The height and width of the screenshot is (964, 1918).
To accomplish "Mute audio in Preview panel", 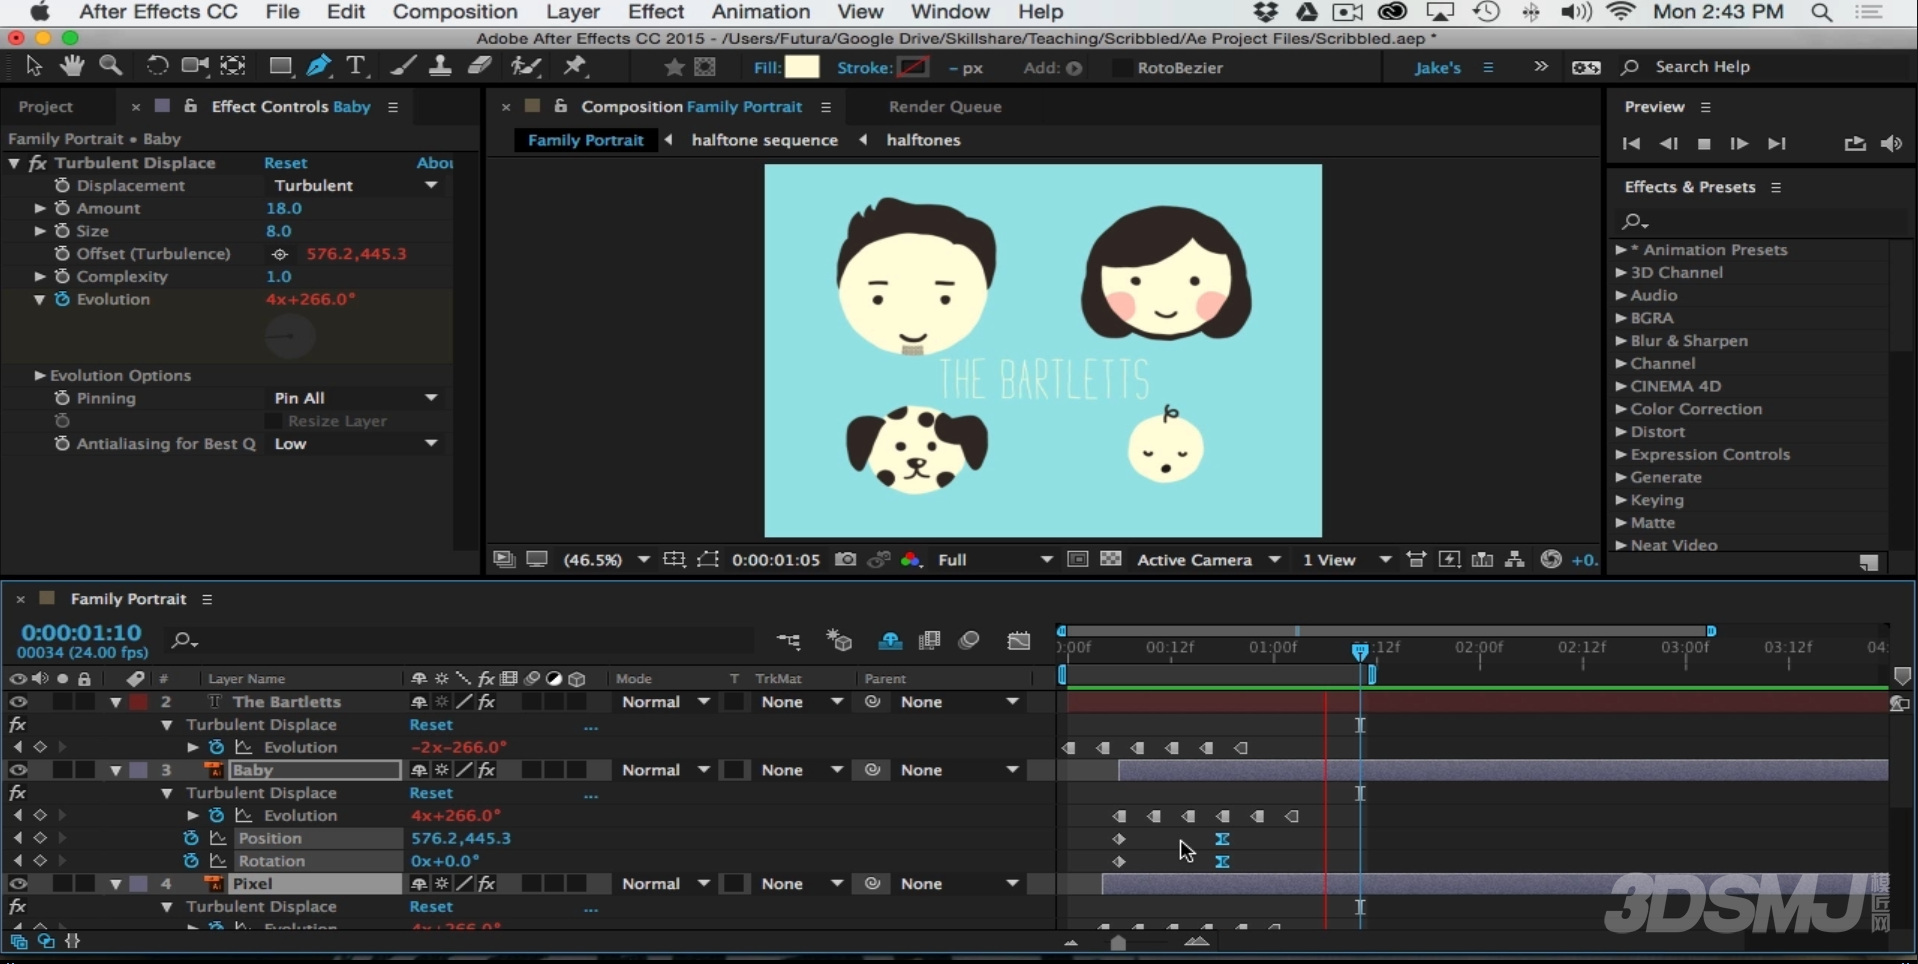I will [1891, 144].
